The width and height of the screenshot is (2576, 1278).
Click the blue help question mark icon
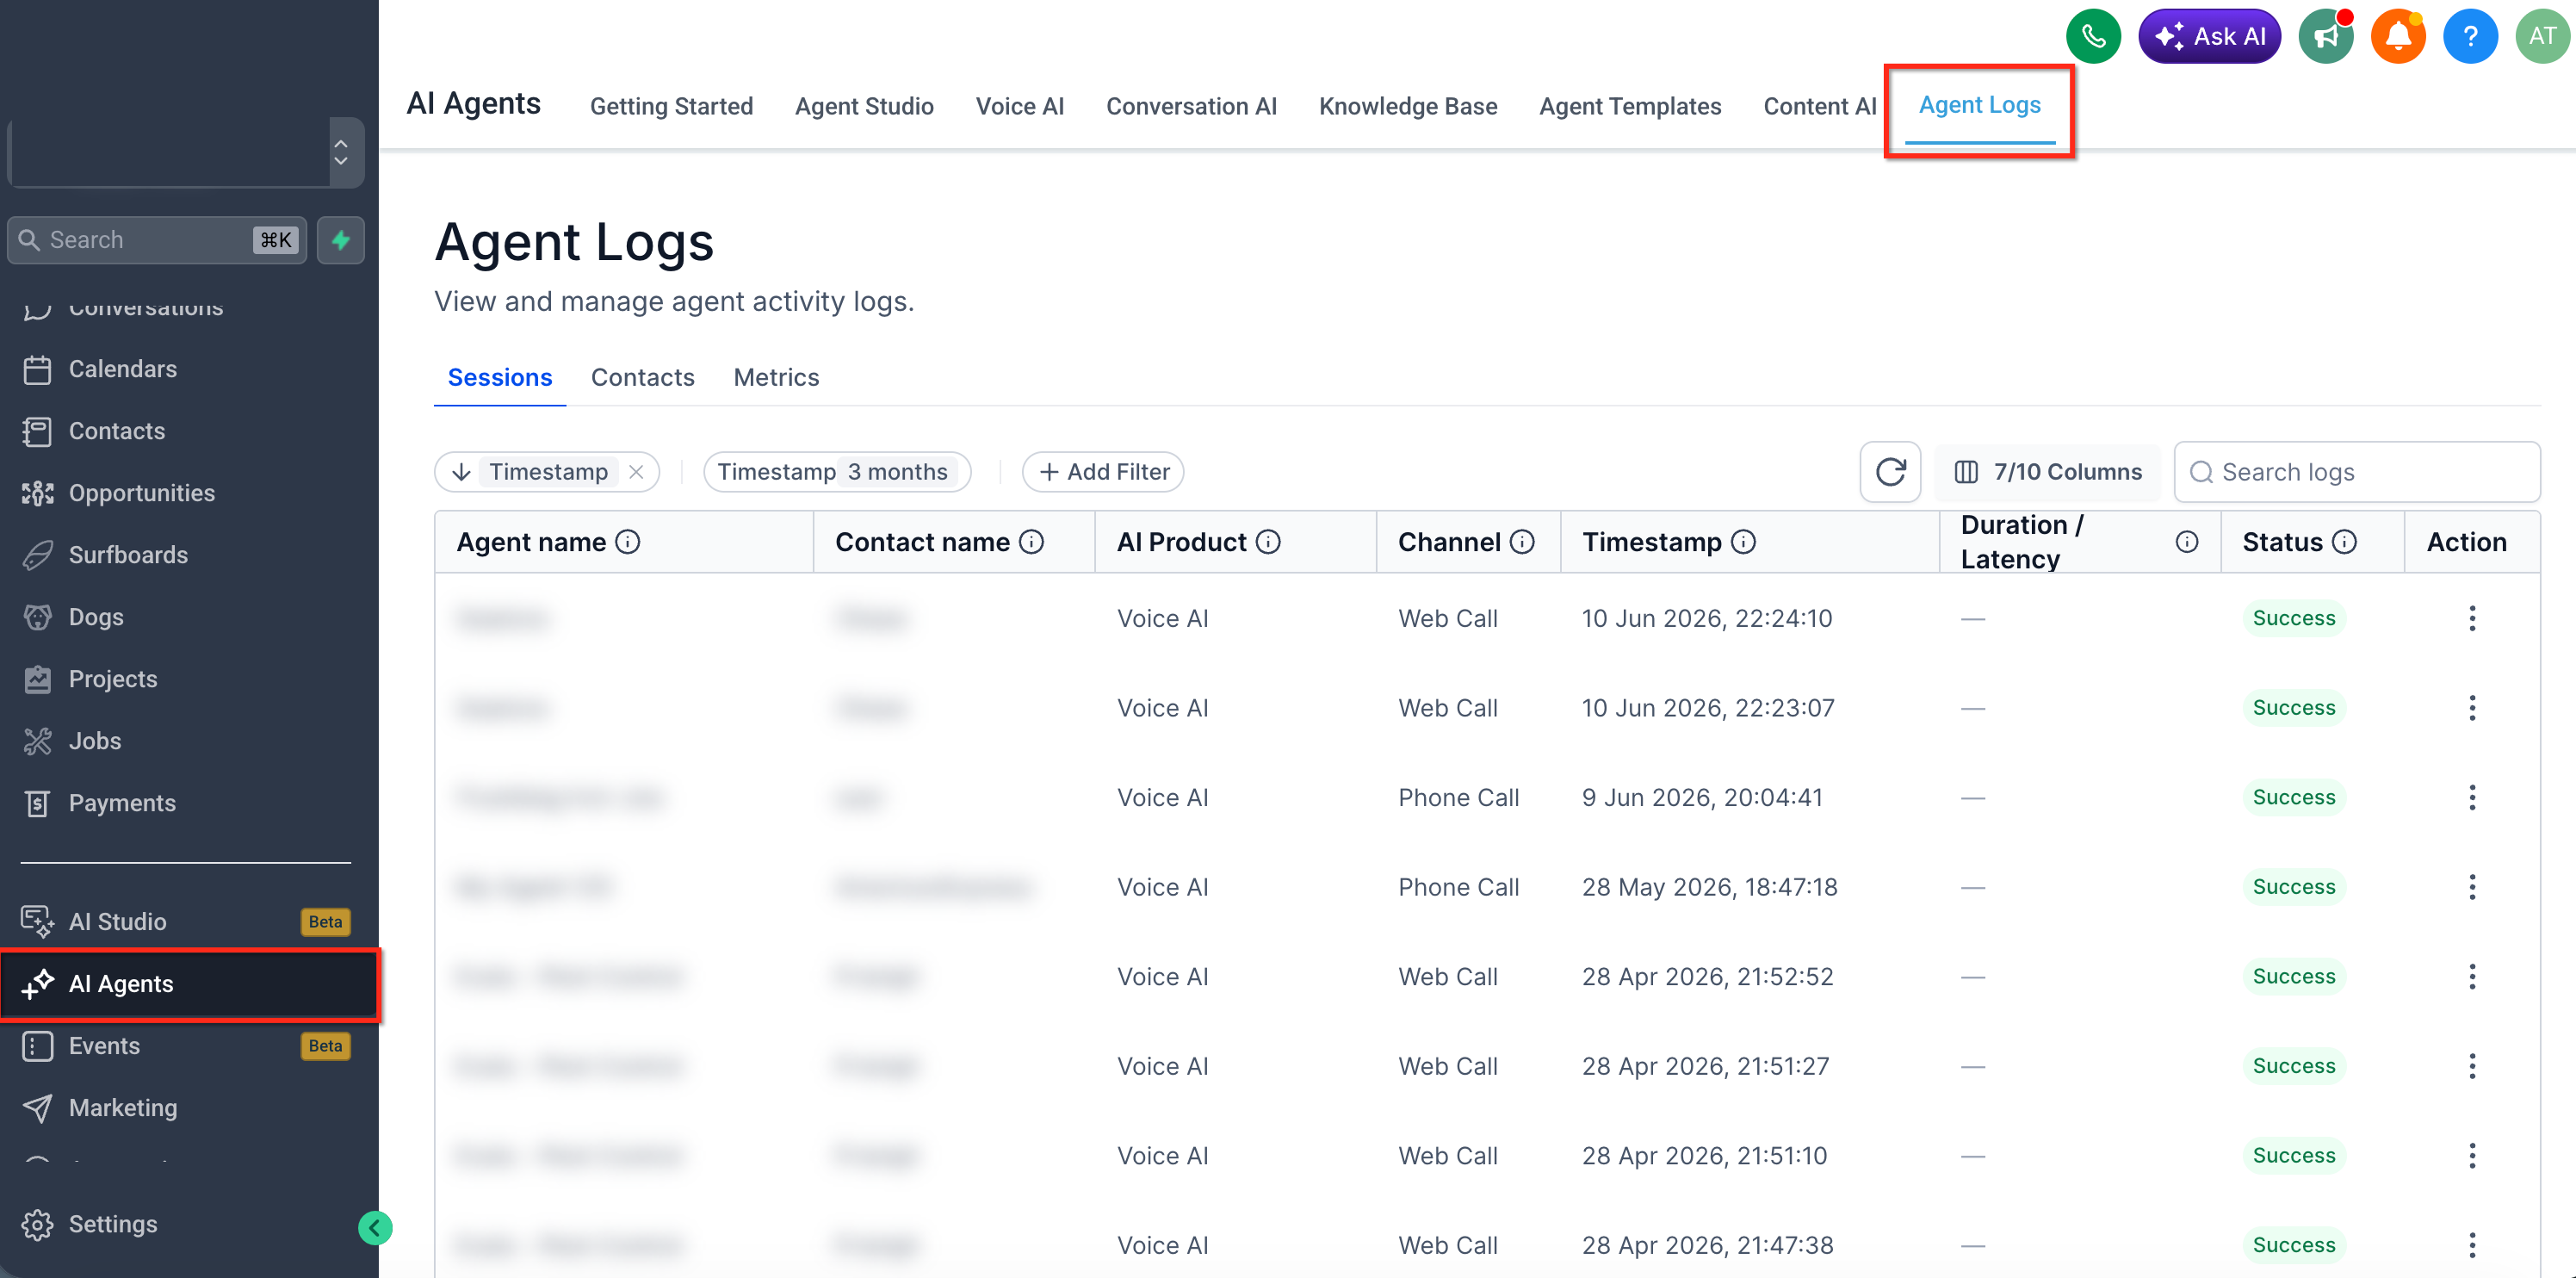point(2470,37)
